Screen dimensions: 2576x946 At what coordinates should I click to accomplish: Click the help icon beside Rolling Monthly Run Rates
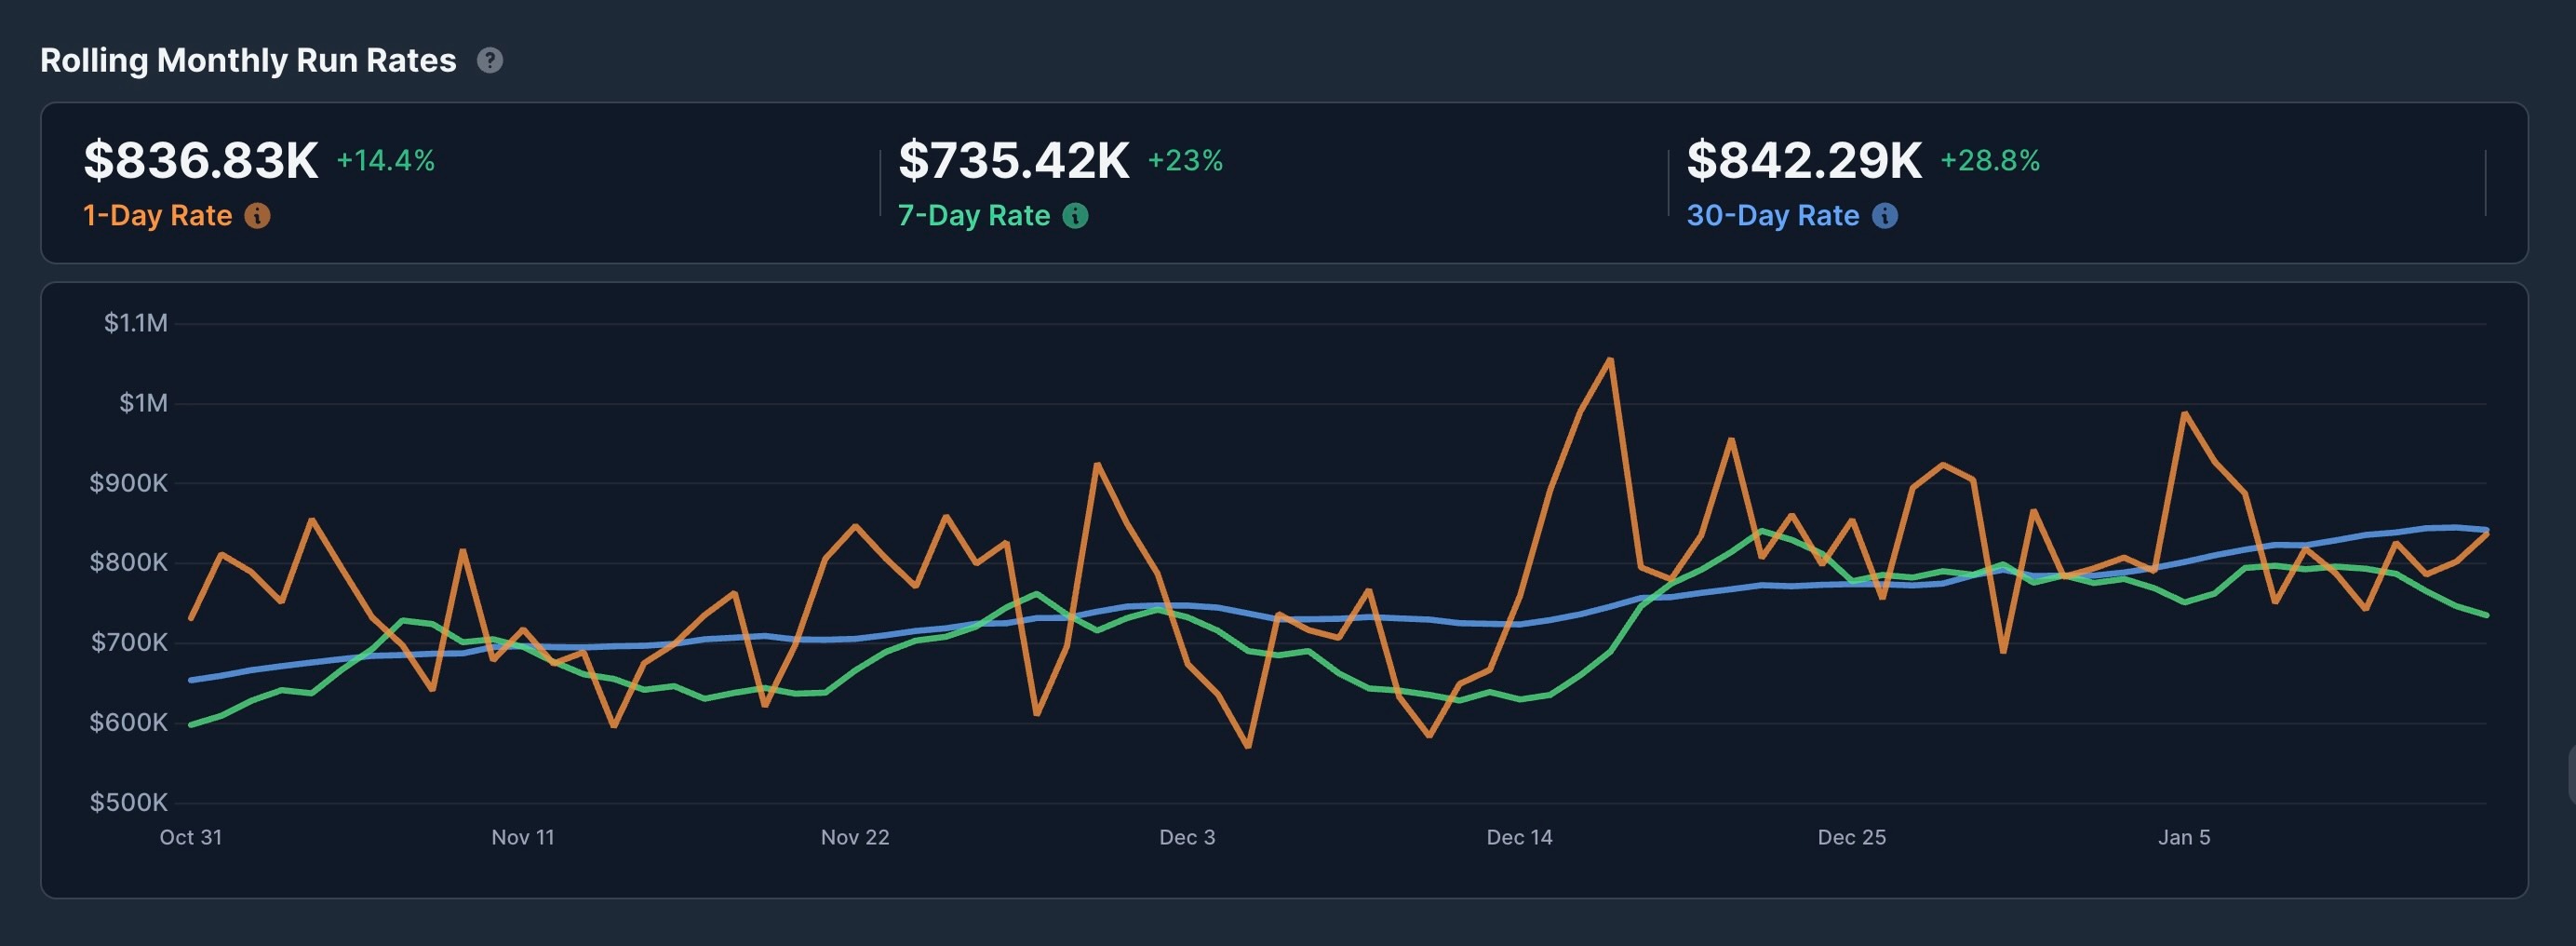[x=490, y=61]
